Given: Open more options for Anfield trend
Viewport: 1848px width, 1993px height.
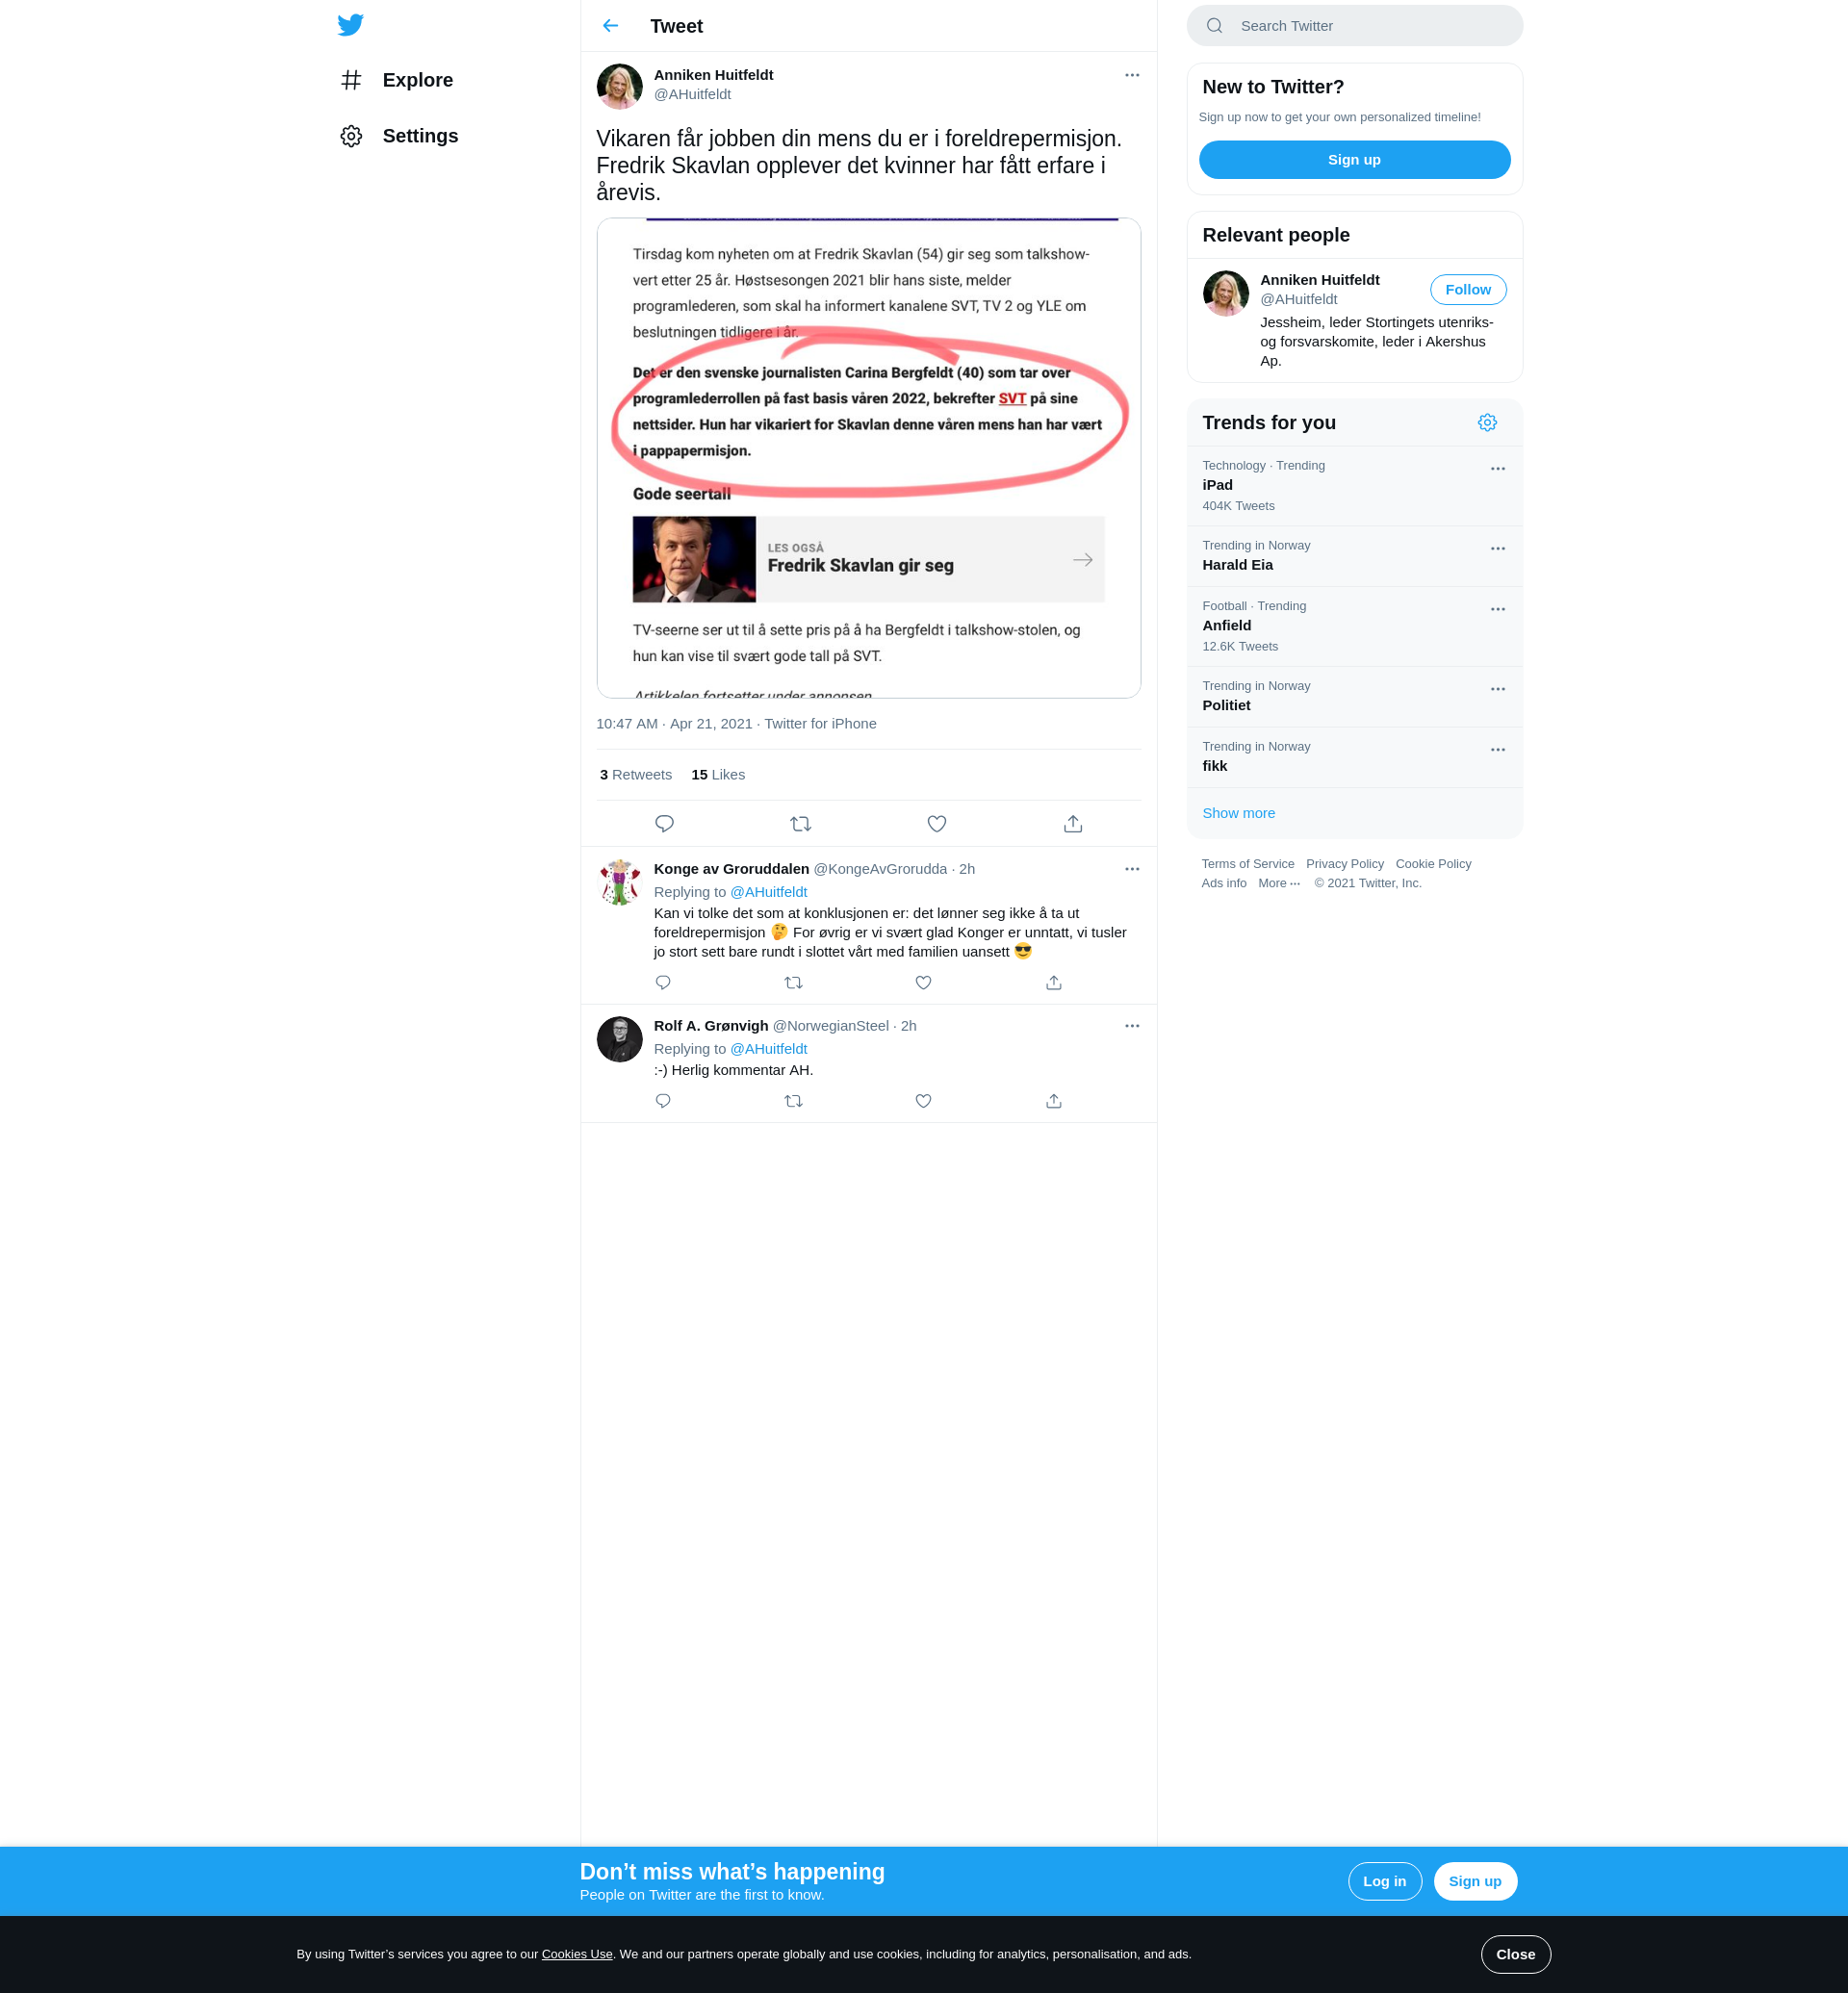Looking at the screenshot, I should click(x=1497, y=609).
